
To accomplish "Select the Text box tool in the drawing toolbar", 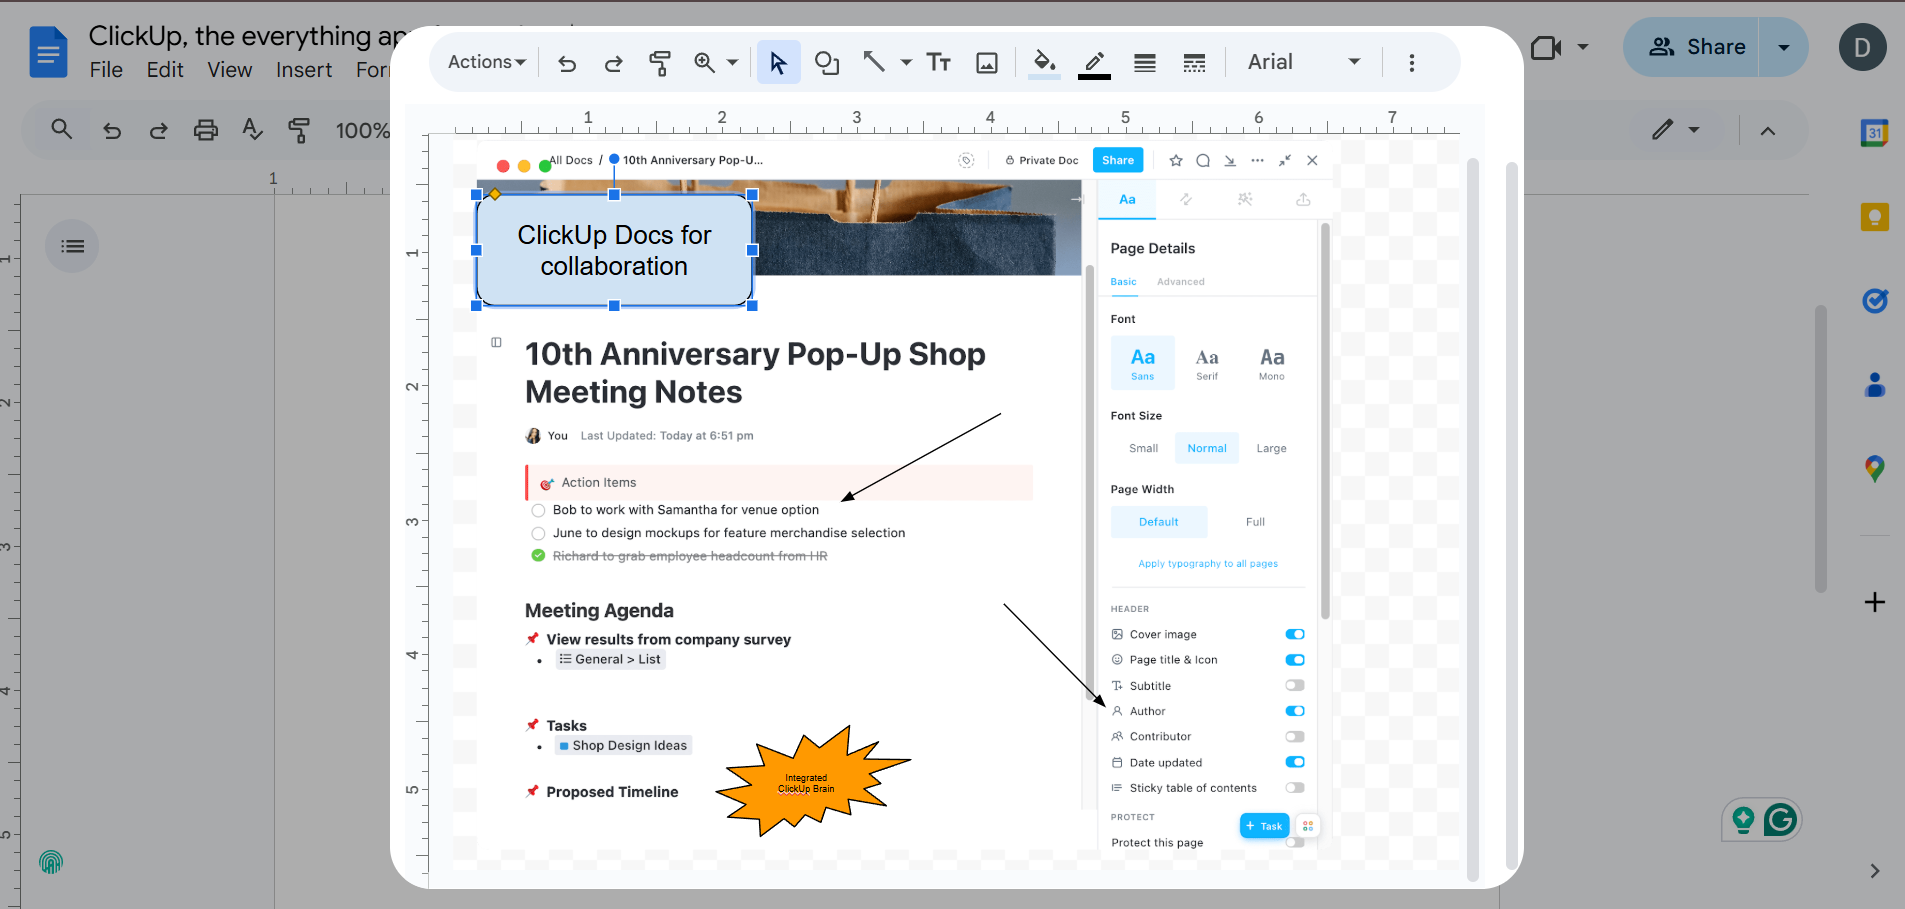I will (938, 62).
